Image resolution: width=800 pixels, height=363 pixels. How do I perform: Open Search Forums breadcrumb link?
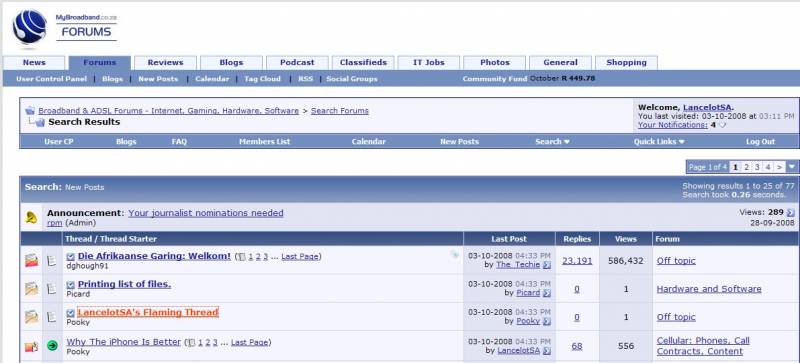(x=340, y=111)
